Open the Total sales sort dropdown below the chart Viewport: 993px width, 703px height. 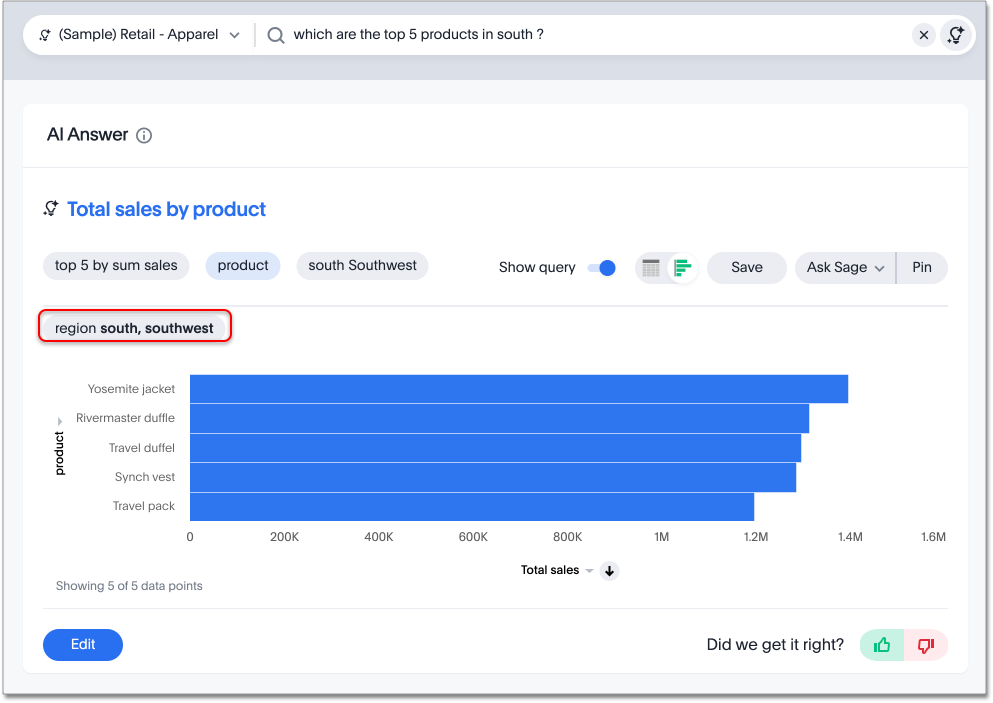point(589,570)
